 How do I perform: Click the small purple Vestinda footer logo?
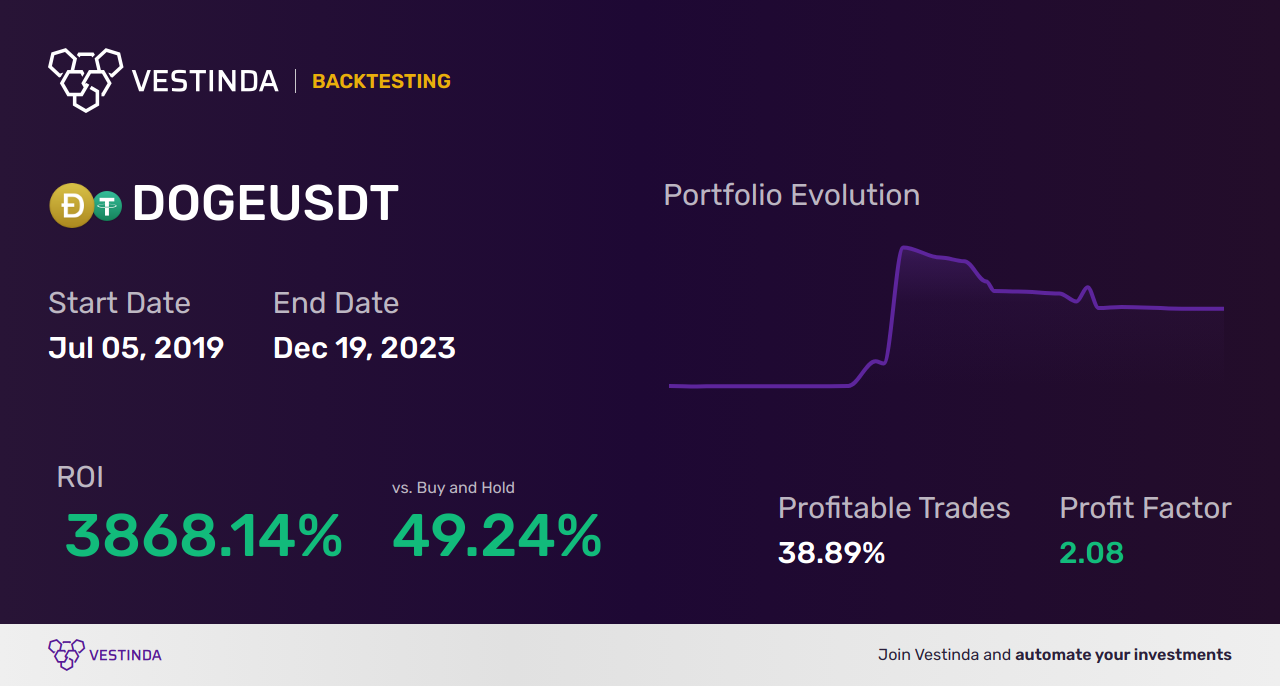[x=66, y=655]
